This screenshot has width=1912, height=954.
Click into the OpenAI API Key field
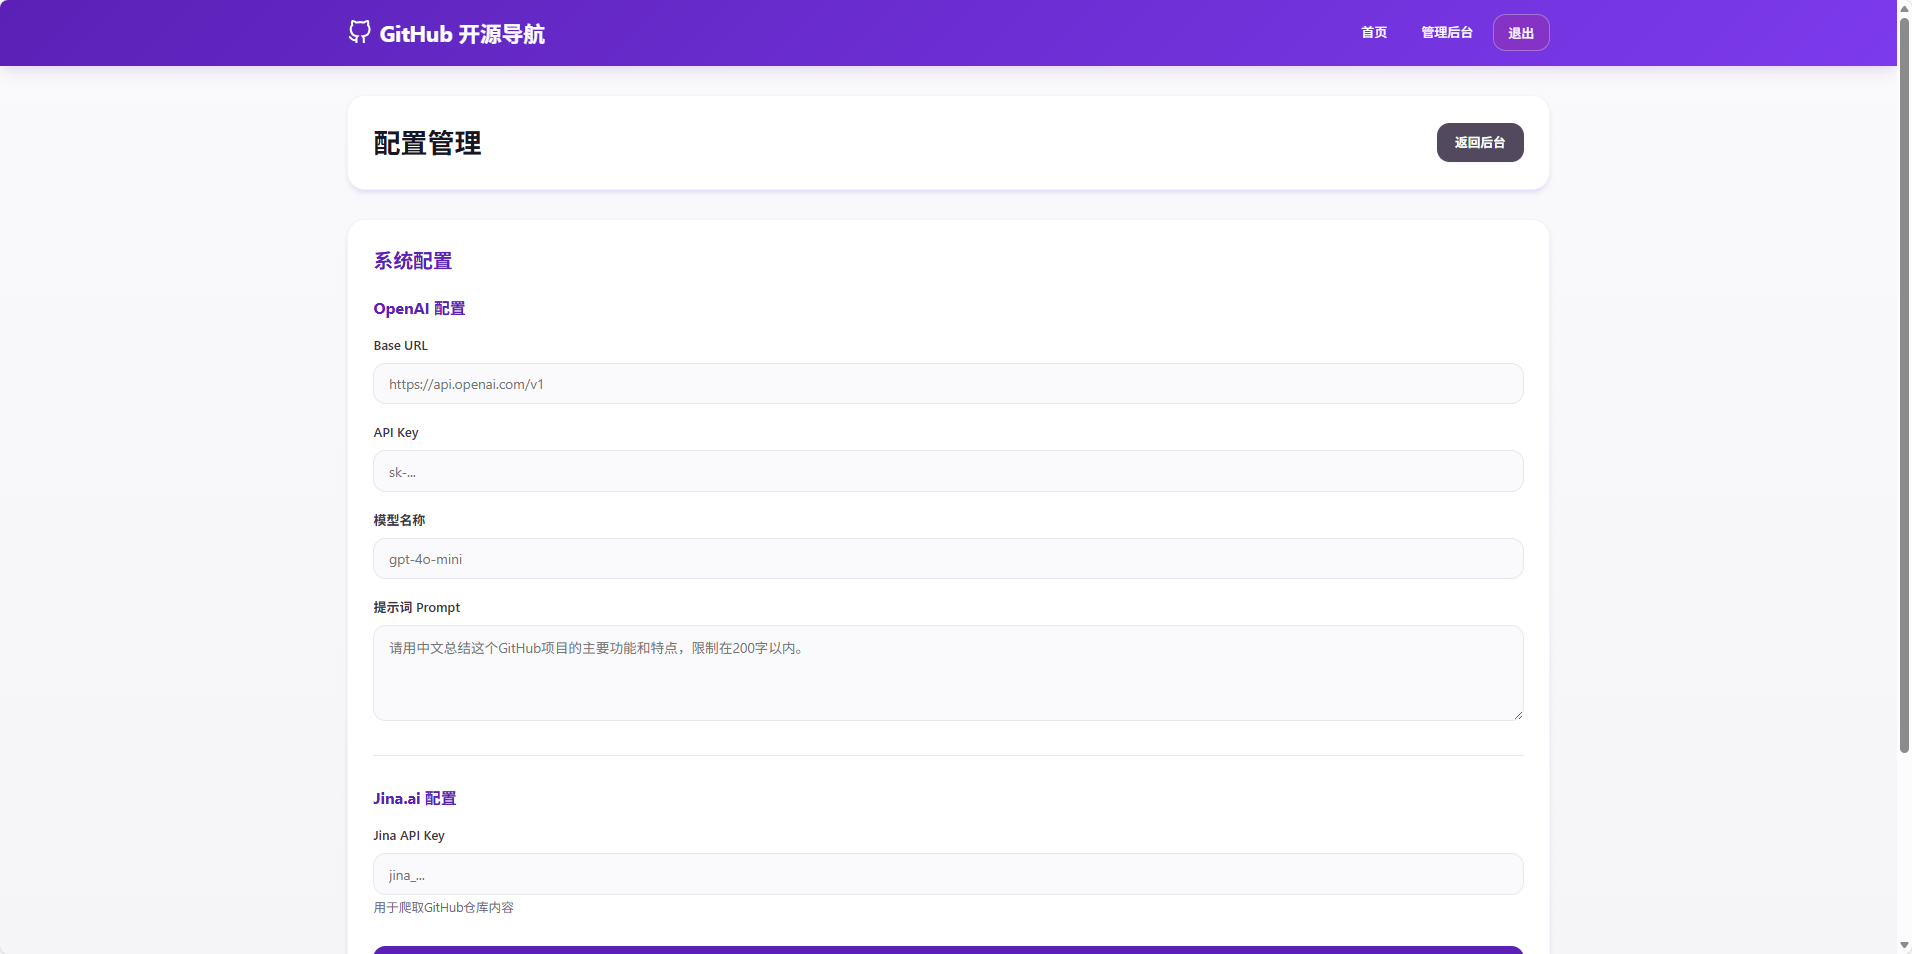tap(947, 472)
